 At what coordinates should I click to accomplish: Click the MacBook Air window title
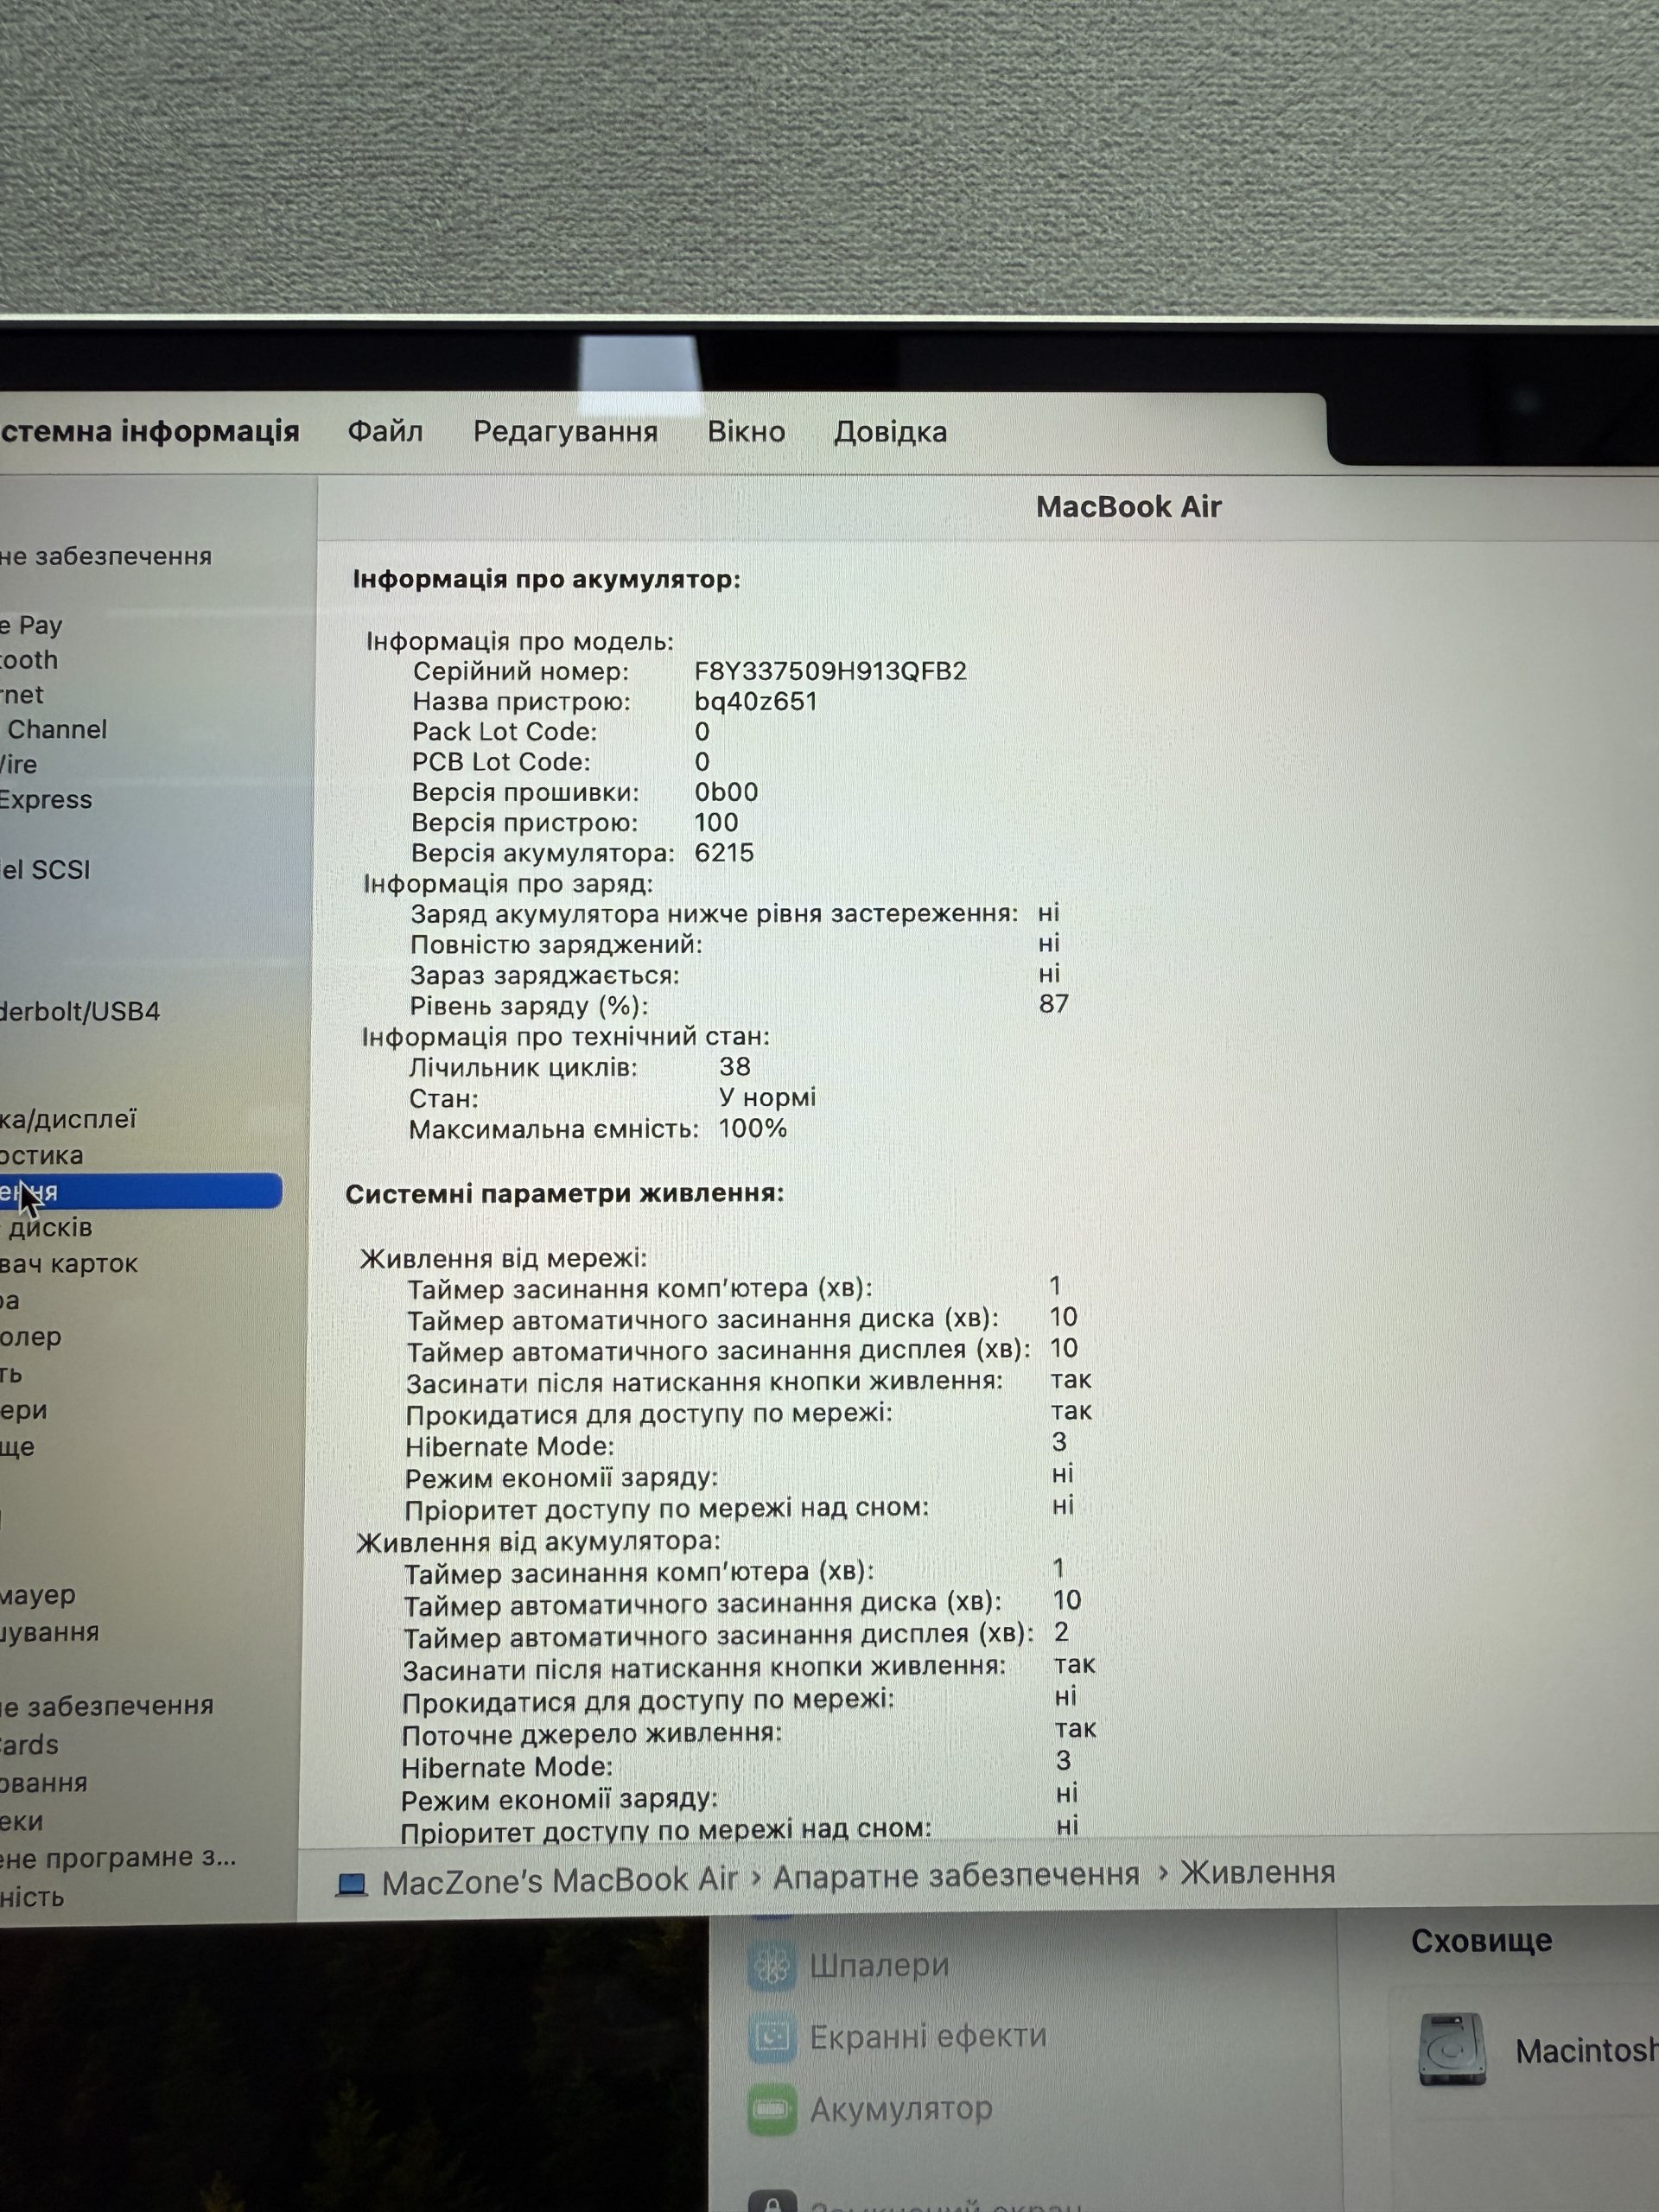1128,506
